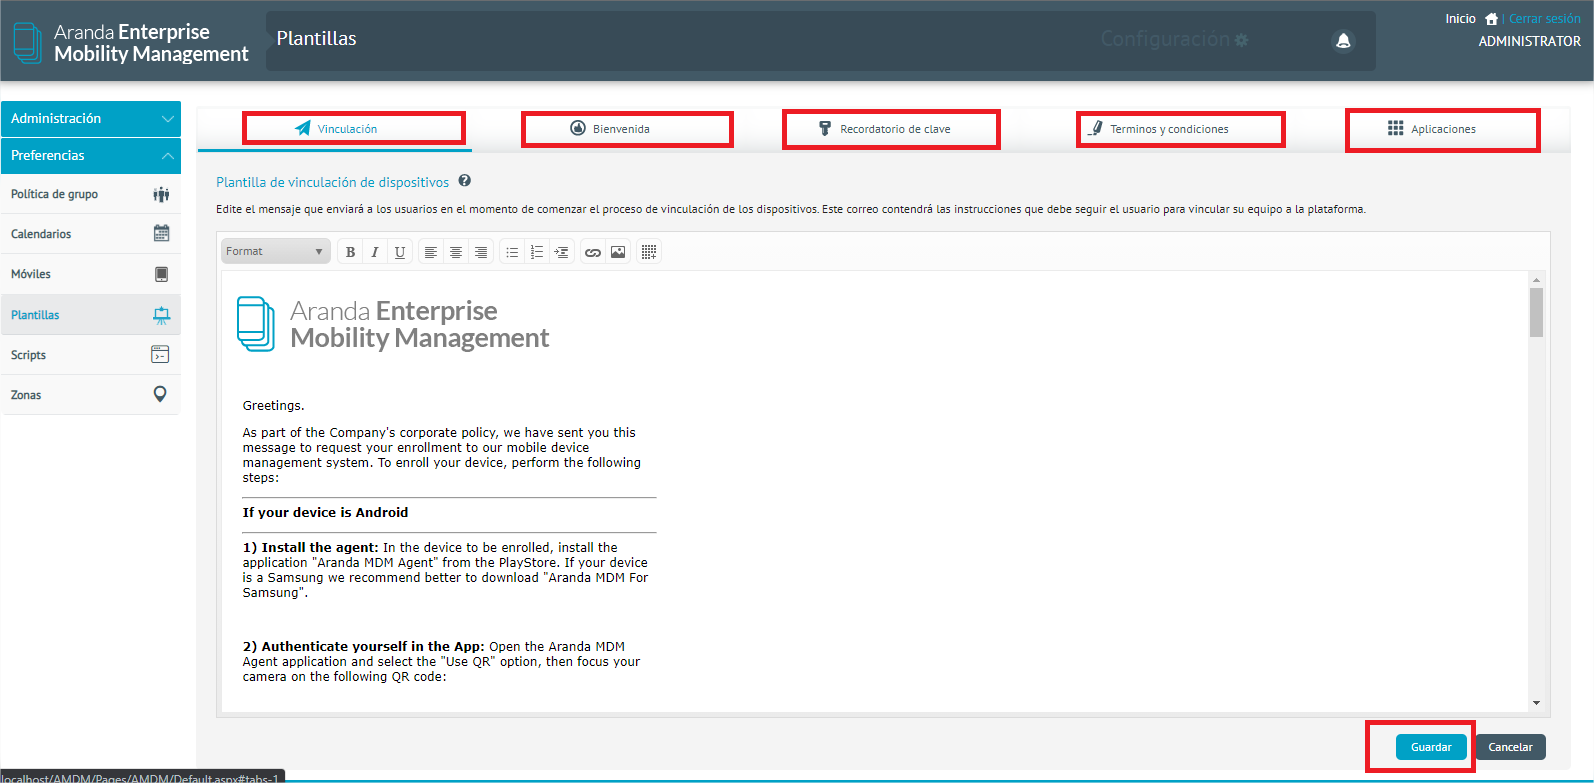Switch to the Aplicaciones tab
The height and width of the screenshot is (783, 1594).
tap(1432, 129)
